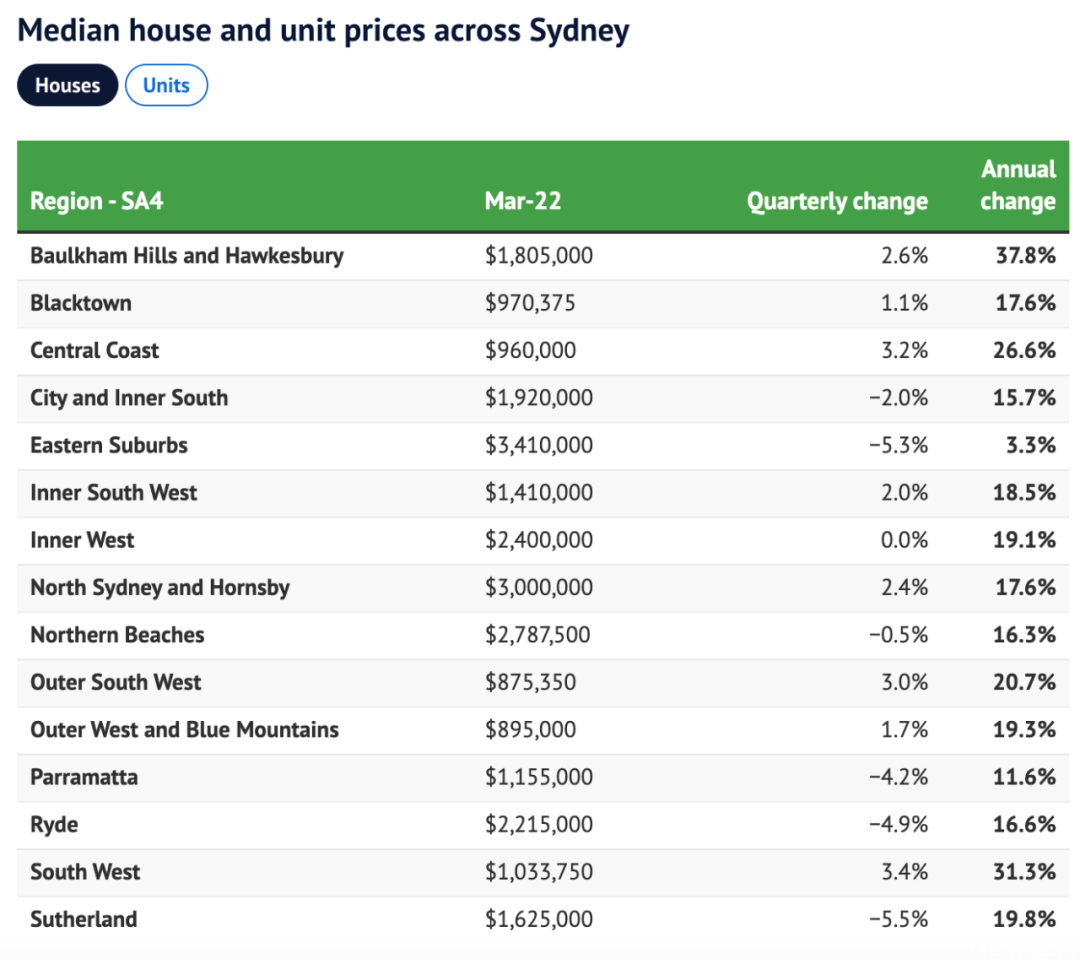
Task: Click the $970,375 price cell
Action: 530,303
